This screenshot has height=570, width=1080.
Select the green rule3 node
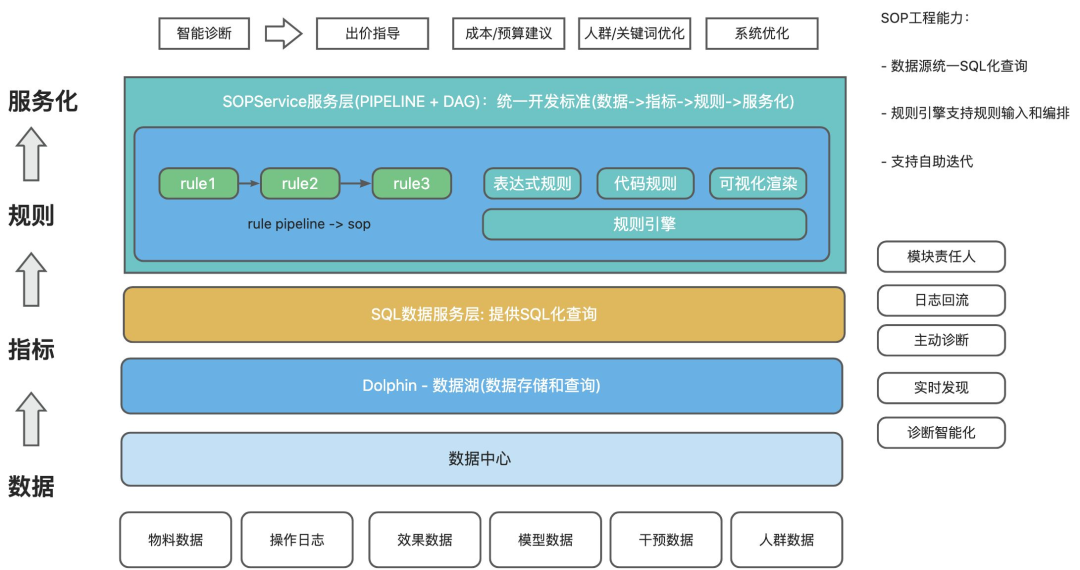[x=412, y=184]
